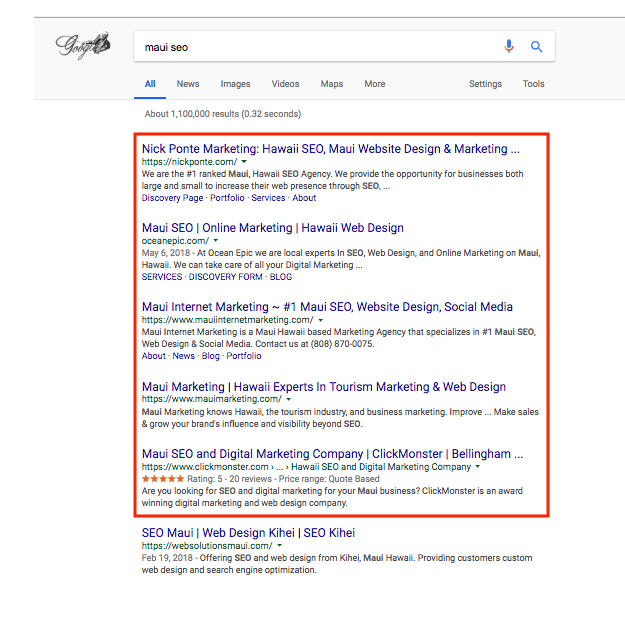Open the search Tools options
This screenshot has height=626, width=625.
click(x=533, y=84)
